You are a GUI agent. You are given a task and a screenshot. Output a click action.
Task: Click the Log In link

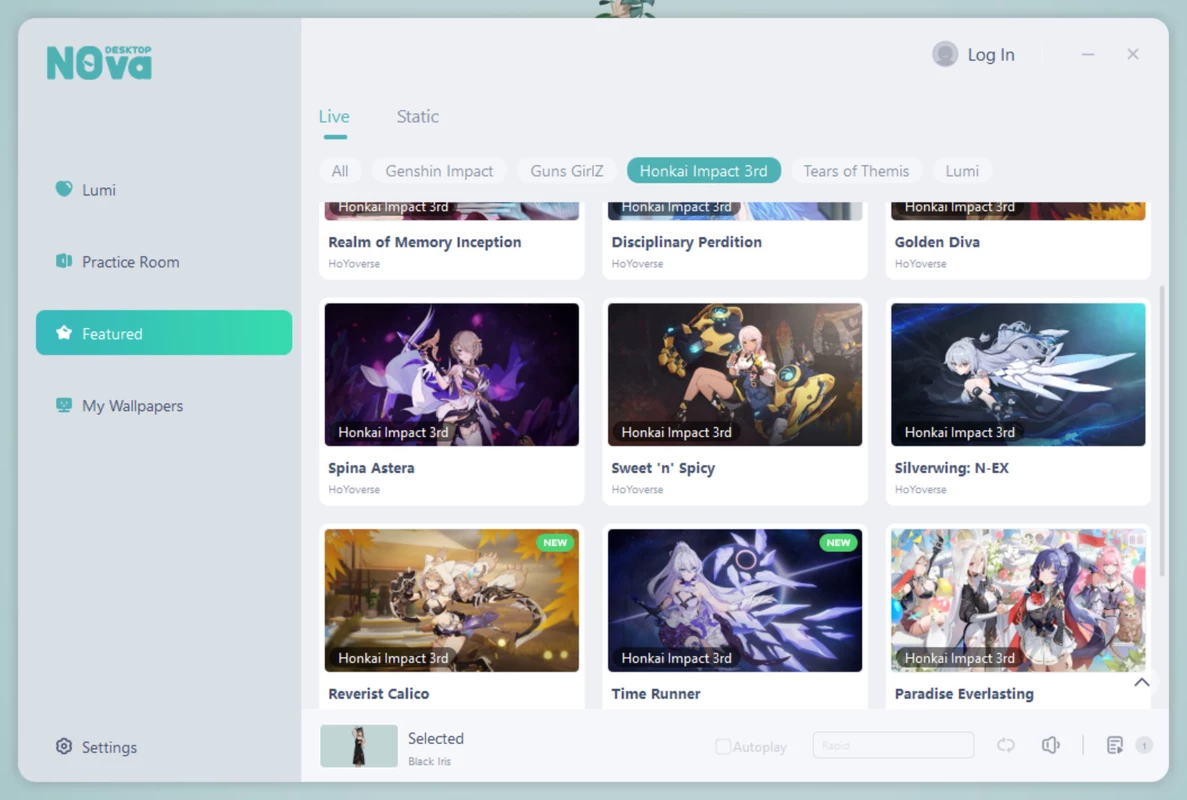(990, 54)
